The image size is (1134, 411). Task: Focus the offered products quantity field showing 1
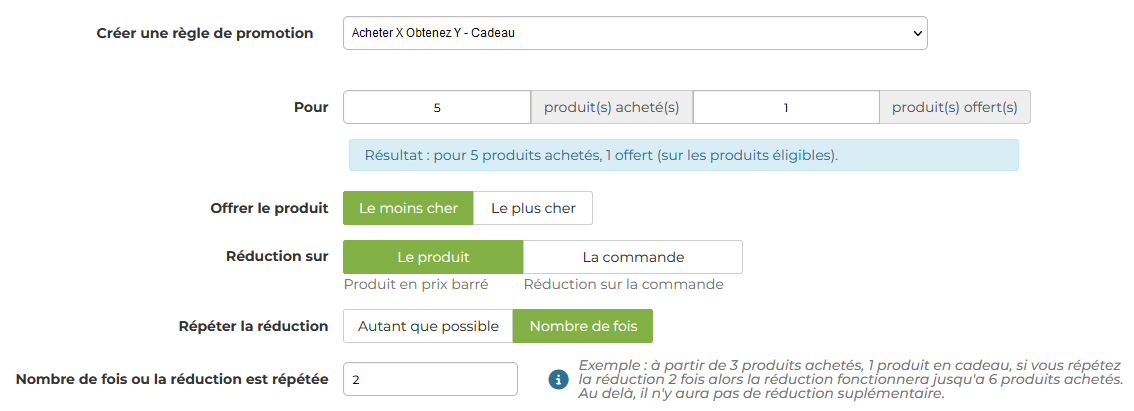click(x=786, y=107)
